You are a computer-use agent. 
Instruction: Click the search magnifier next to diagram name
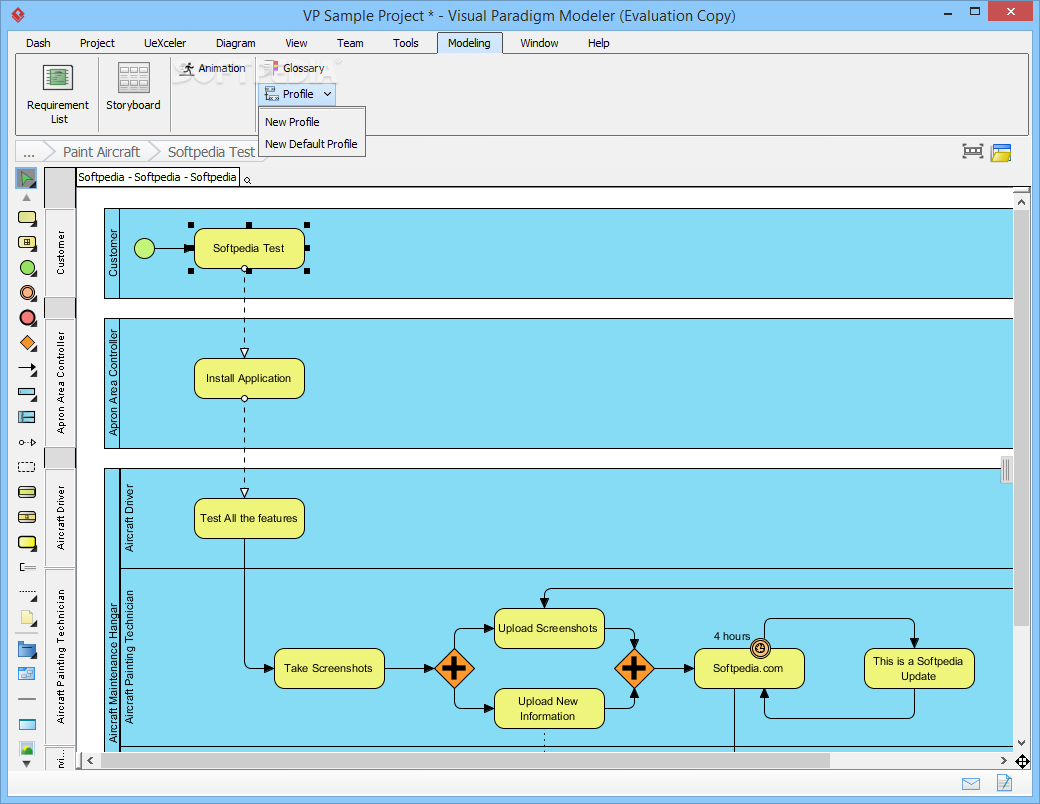pyautogui.click(x=247, y=180)
